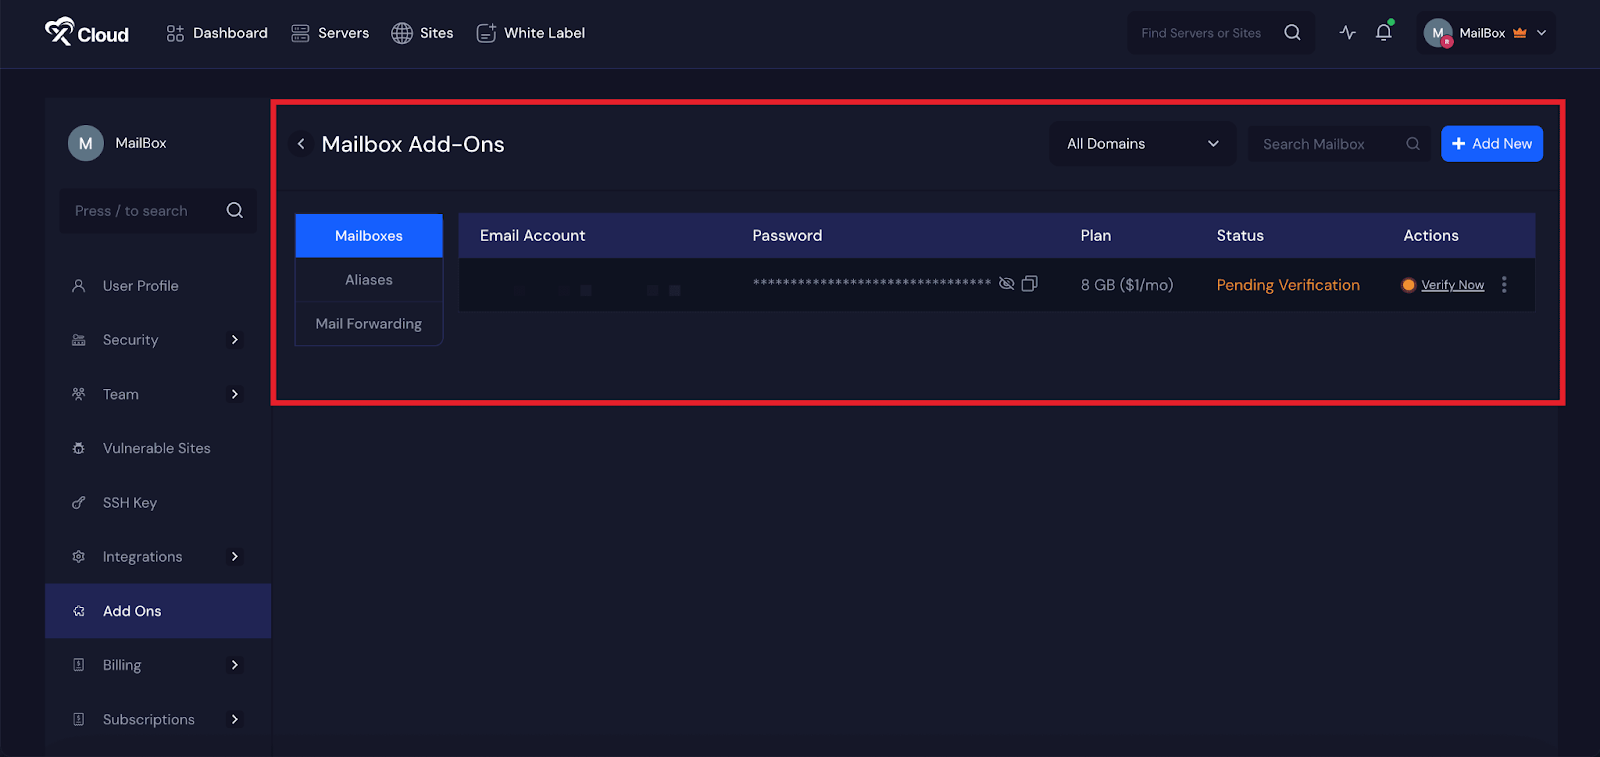
Task: Click the xCloud logo
Action: (x=87, y=33)
